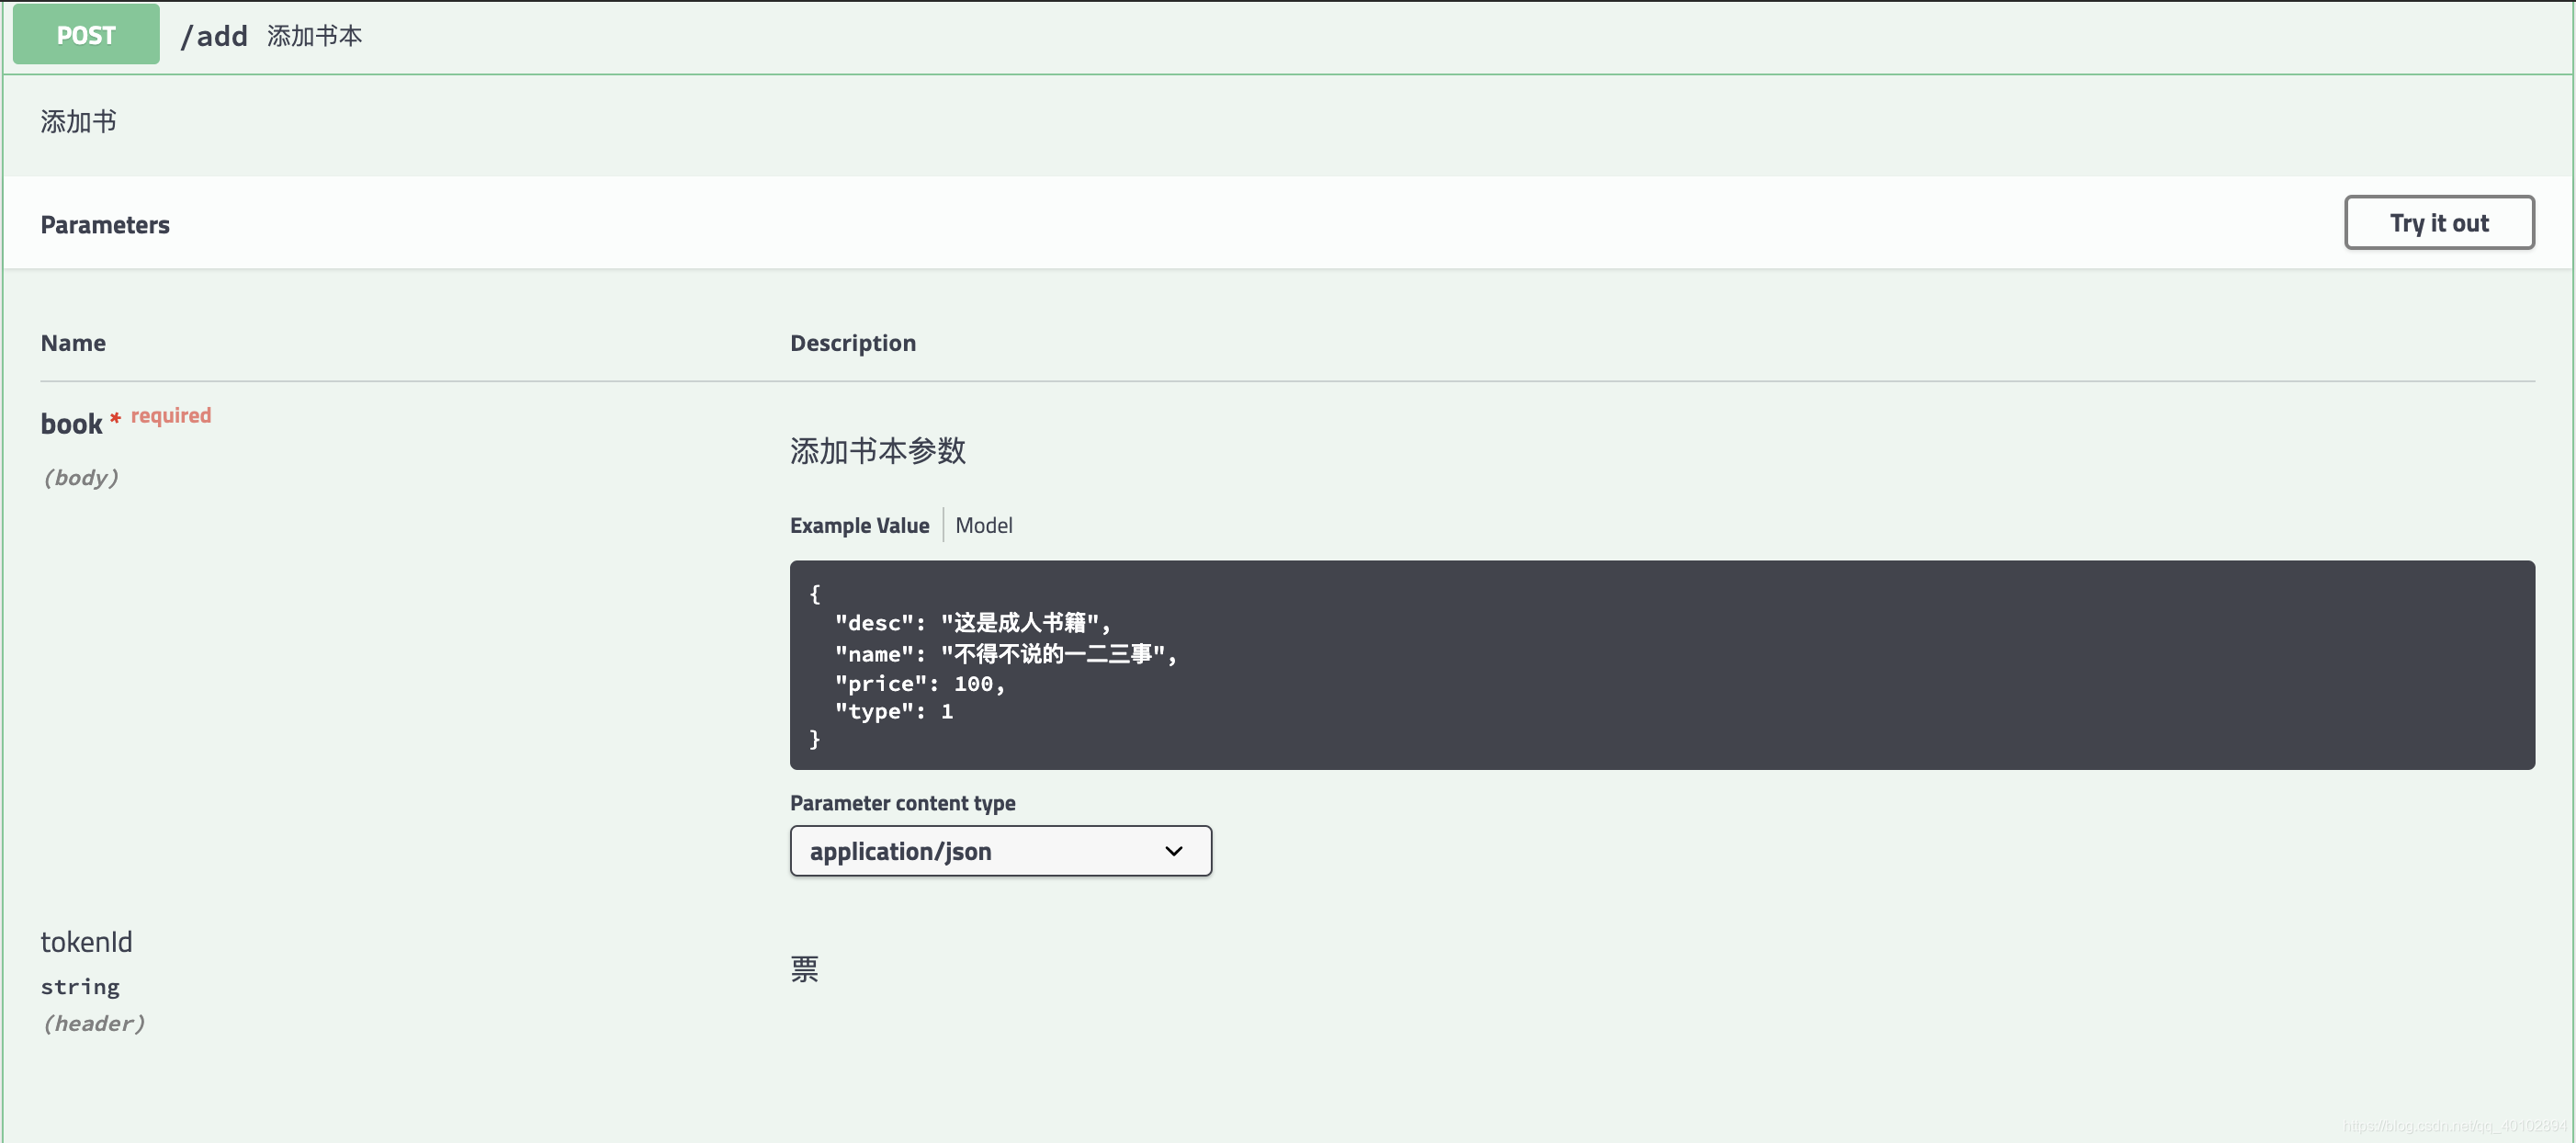Click the example JSON code block
This screenshot has height=1143, width=2576.
1660,665
